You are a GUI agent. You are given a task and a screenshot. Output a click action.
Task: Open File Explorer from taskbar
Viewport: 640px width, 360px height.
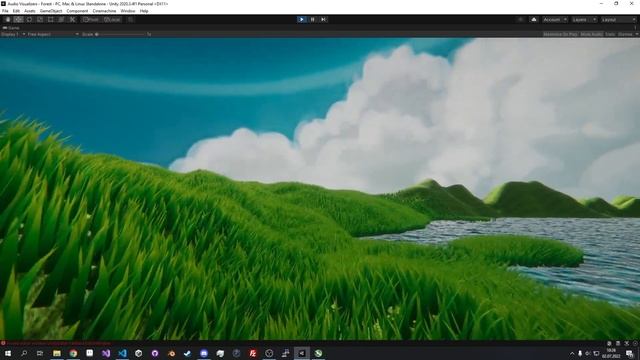tap(57, 353)
